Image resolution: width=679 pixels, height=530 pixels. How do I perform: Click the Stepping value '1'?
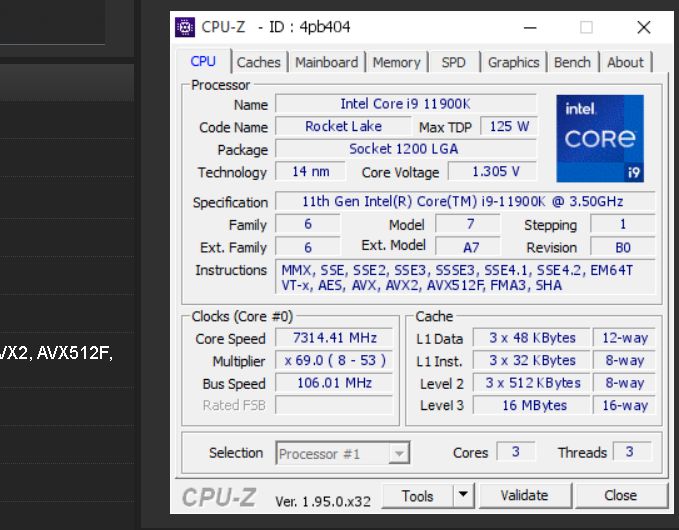point(623,224)
